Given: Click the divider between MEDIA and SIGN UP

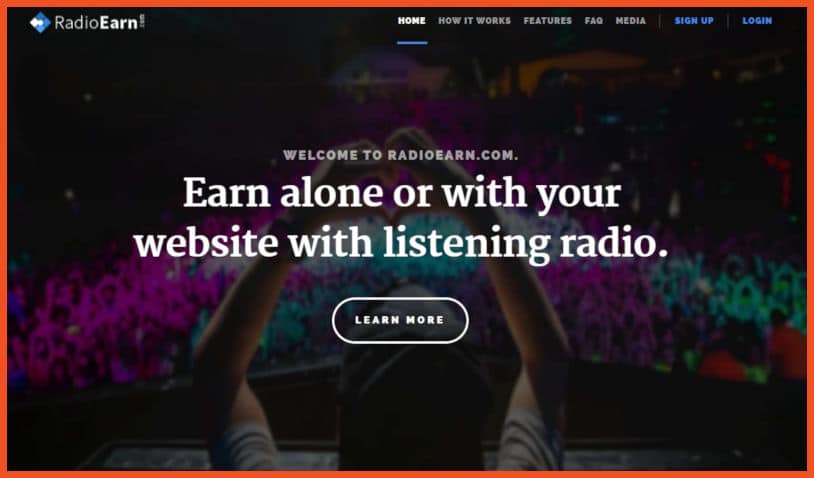Looking at the screenshot, I should [x=660, y=21].
